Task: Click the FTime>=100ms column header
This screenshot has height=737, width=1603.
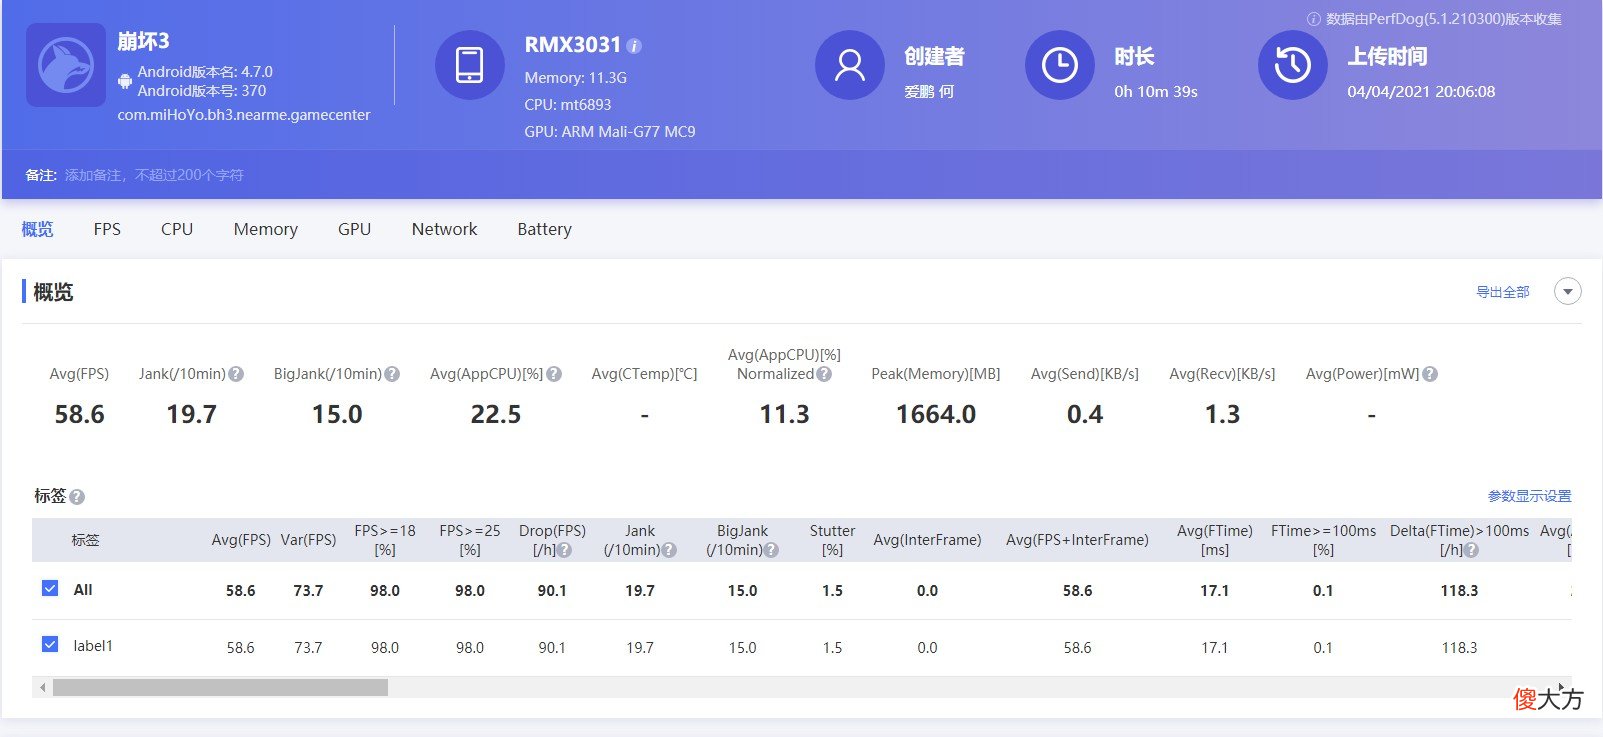Action: (1323, 540)
